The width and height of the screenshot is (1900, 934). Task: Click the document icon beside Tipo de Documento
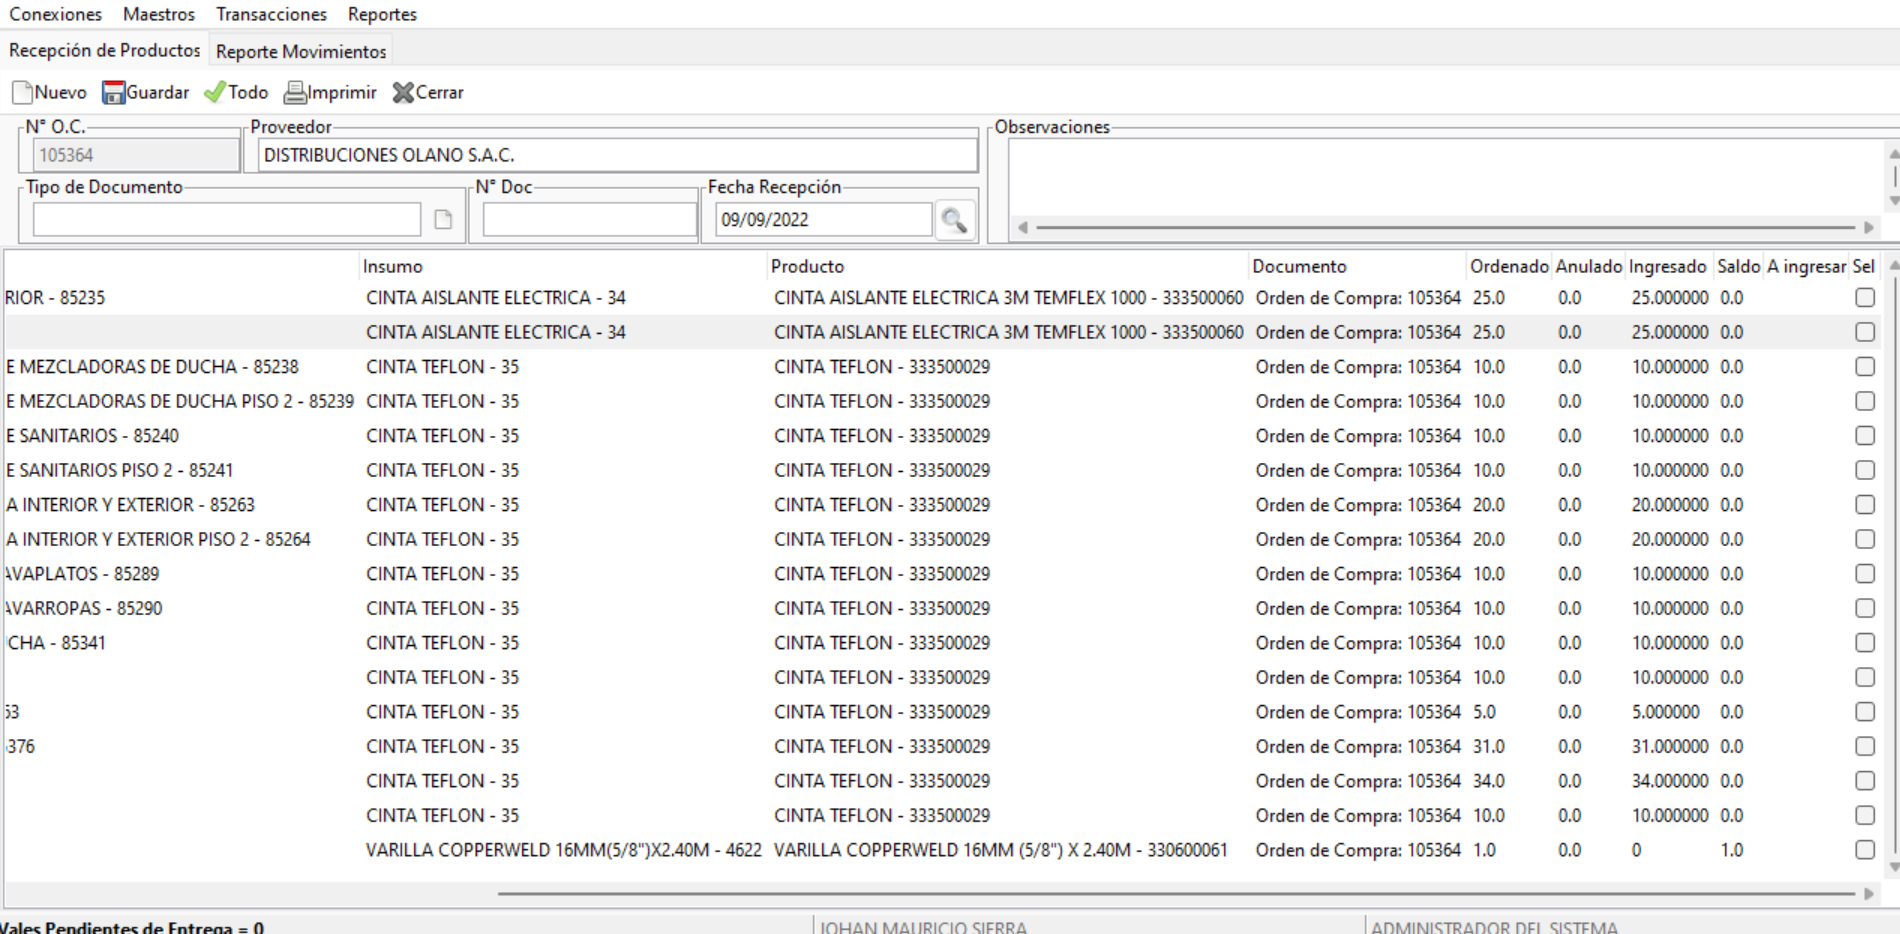click(443, 220)
